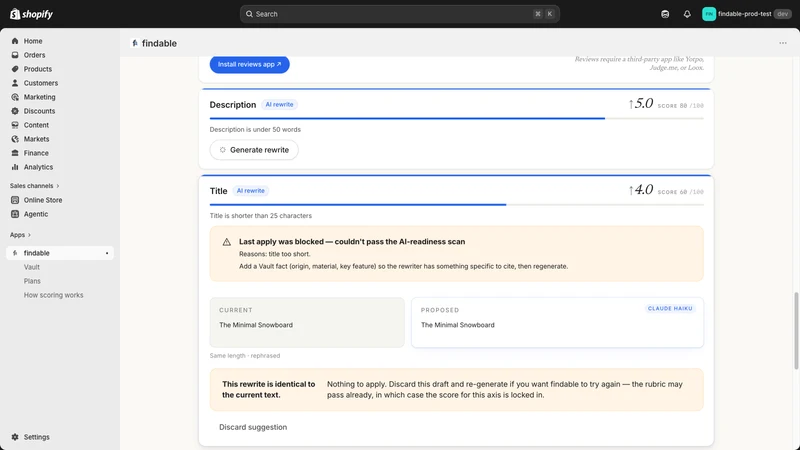This screenshot has width=800, height=450.
Task: Click the findable logo in page header
Action: click(135, 43)
